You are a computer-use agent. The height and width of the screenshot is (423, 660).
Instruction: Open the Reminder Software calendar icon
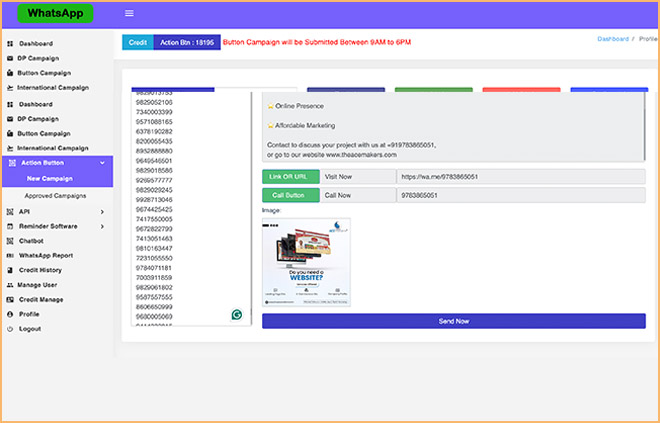coord(11,226)
